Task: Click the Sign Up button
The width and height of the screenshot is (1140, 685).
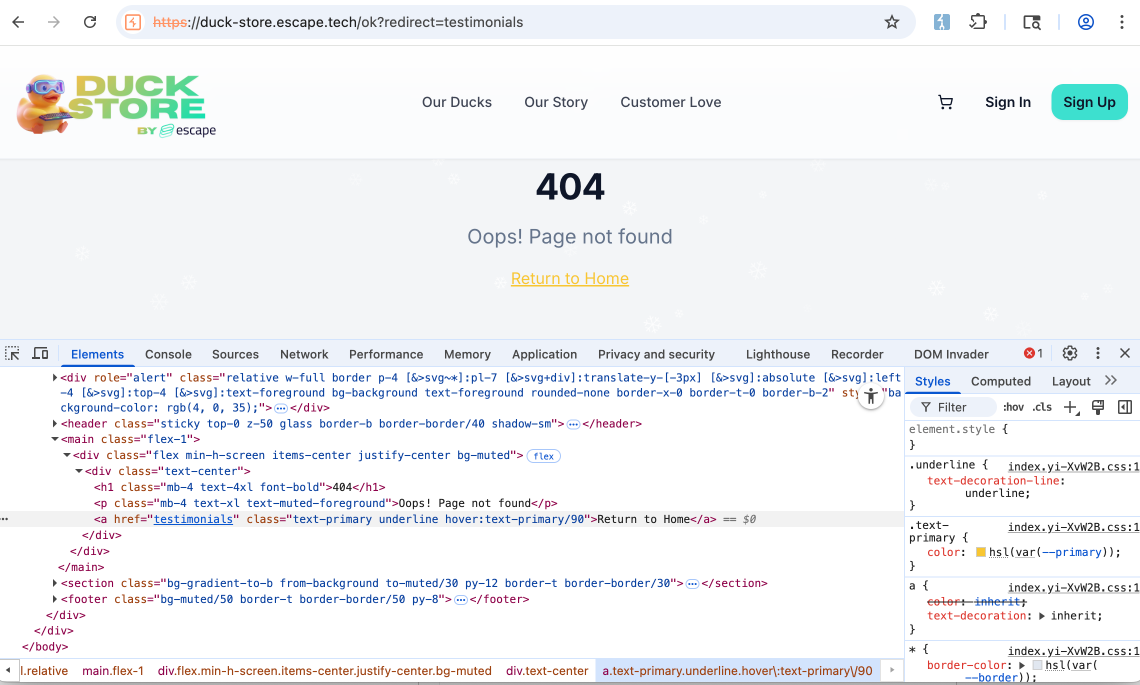Action: pyautogui.click(x=1089, y=101)
